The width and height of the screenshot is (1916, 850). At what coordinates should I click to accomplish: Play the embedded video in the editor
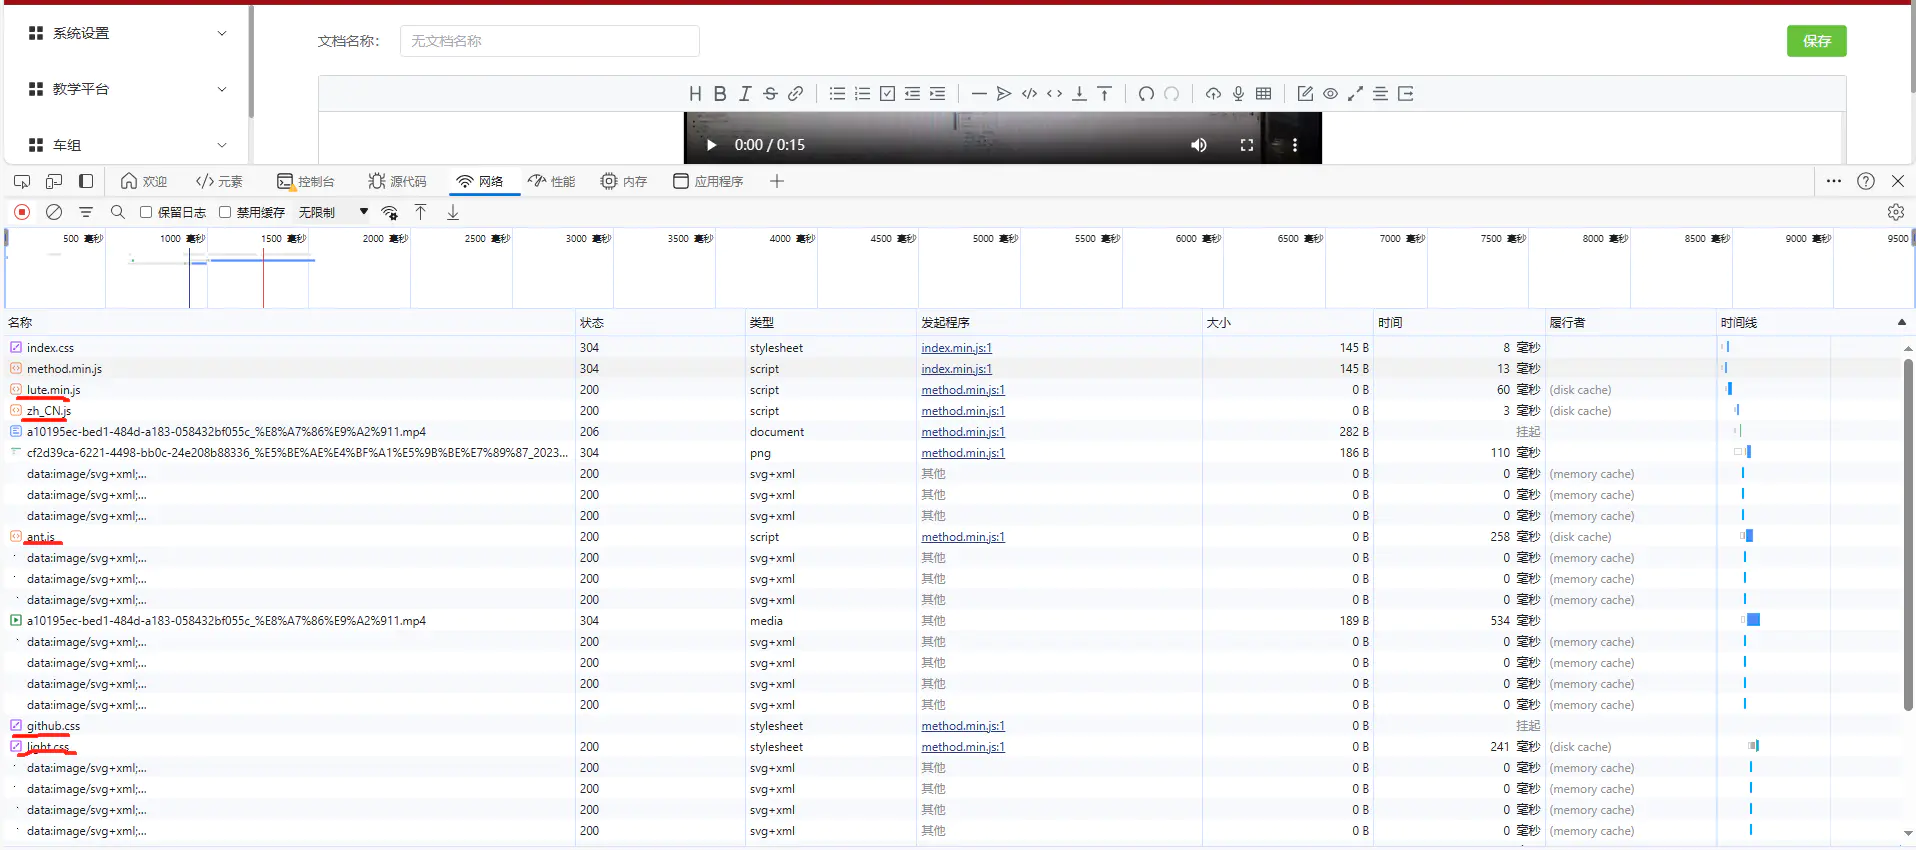point(711,145)
